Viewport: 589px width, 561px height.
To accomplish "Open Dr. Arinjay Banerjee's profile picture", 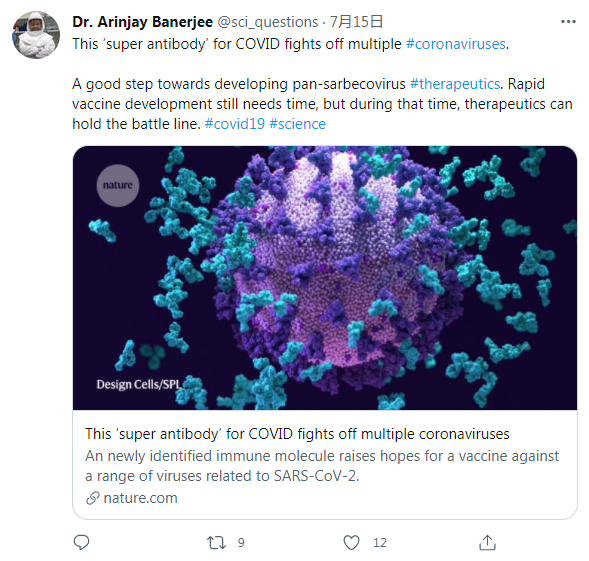I will pos(36,35).
